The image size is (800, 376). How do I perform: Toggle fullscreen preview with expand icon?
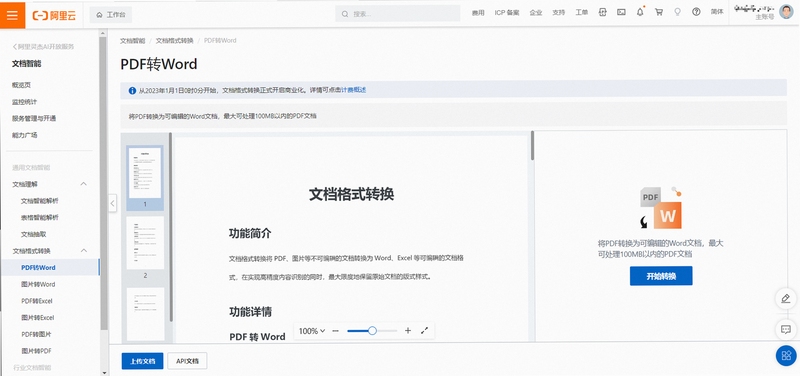click(x=424, y=331)
